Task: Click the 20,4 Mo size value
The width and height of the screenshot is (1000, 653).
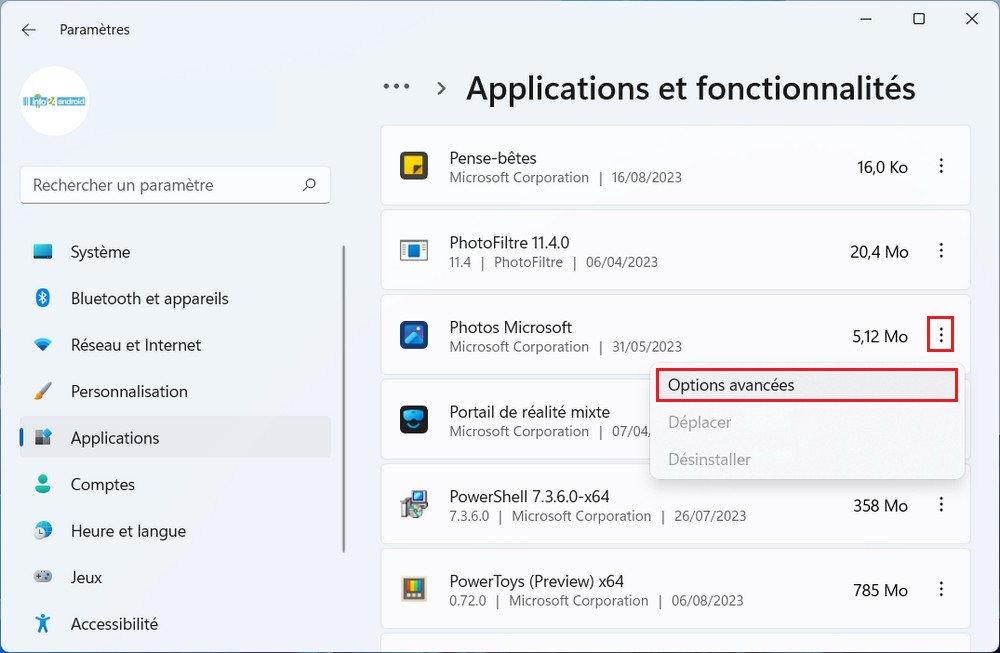Action: (x=879, y=252)
